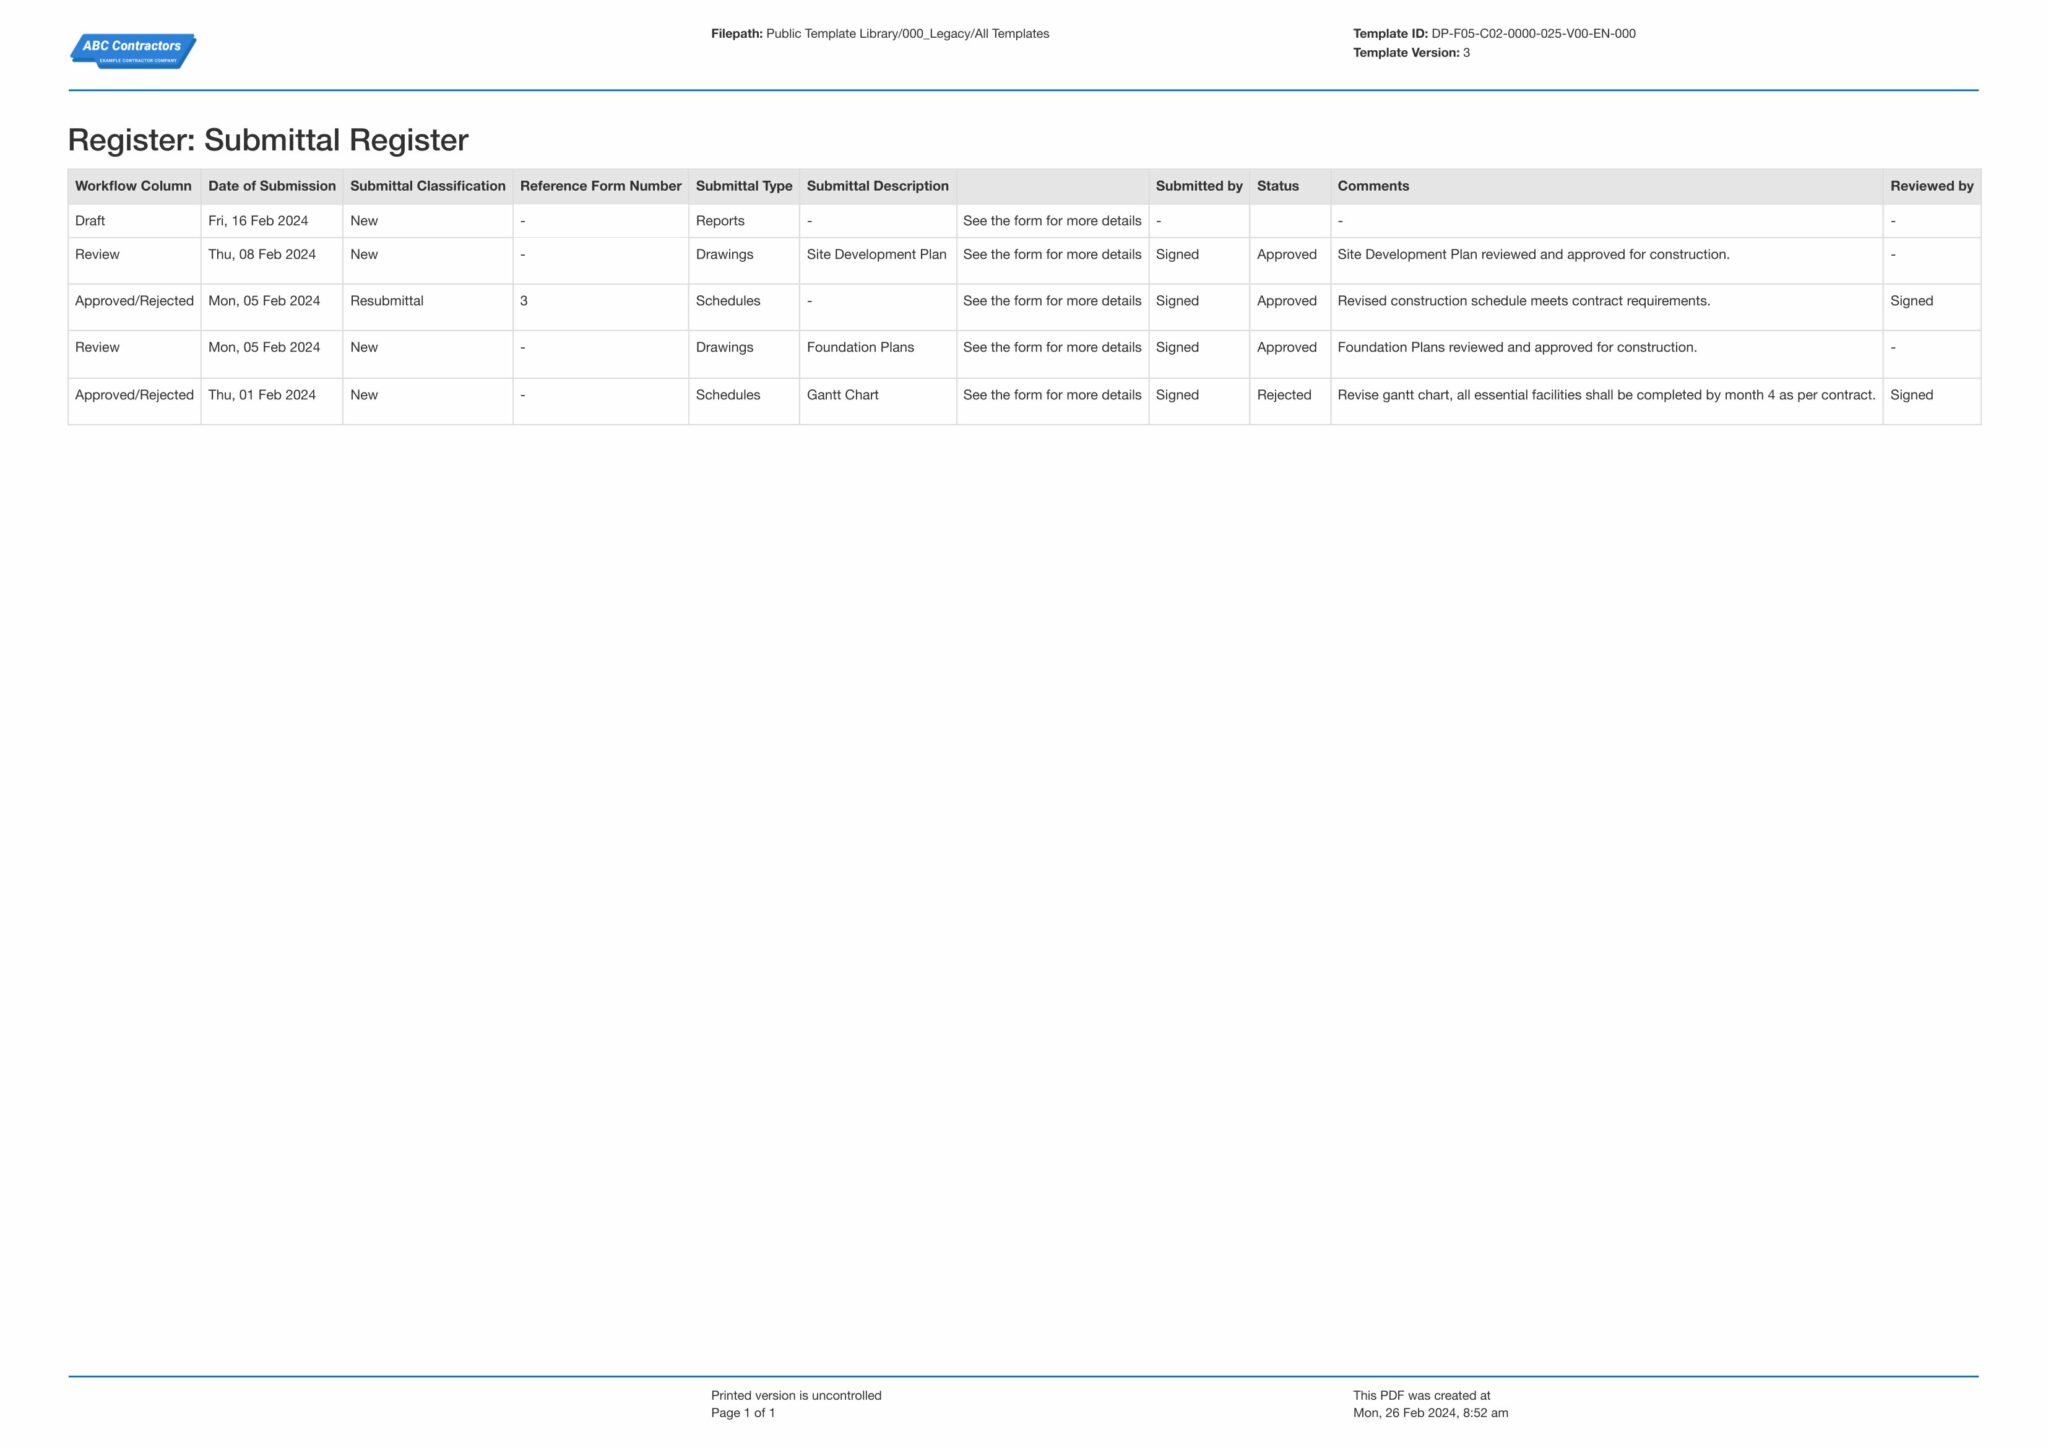Click the Date of Submission column header
Screen dimensions: 2048x1448
271,185
